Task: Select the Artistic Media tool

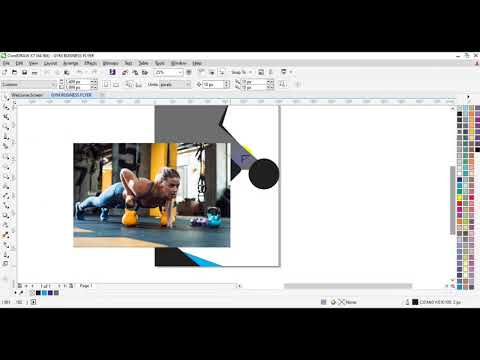Action: [x=6, y=146]
